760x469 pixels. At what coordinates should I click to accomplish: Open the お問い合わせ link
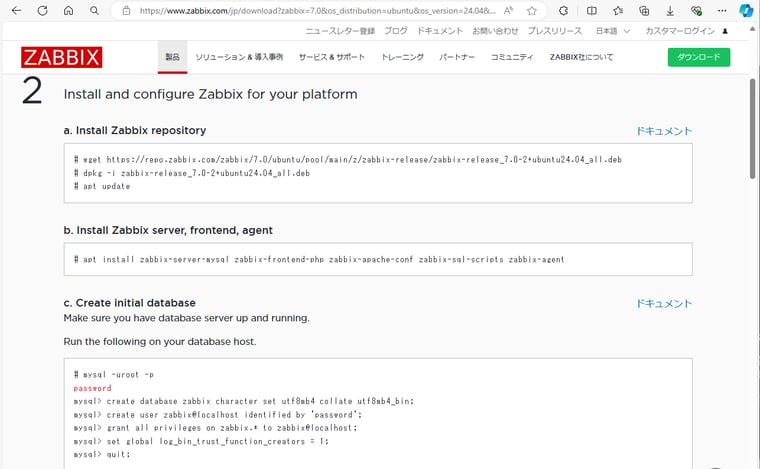(x=495, y=31)
